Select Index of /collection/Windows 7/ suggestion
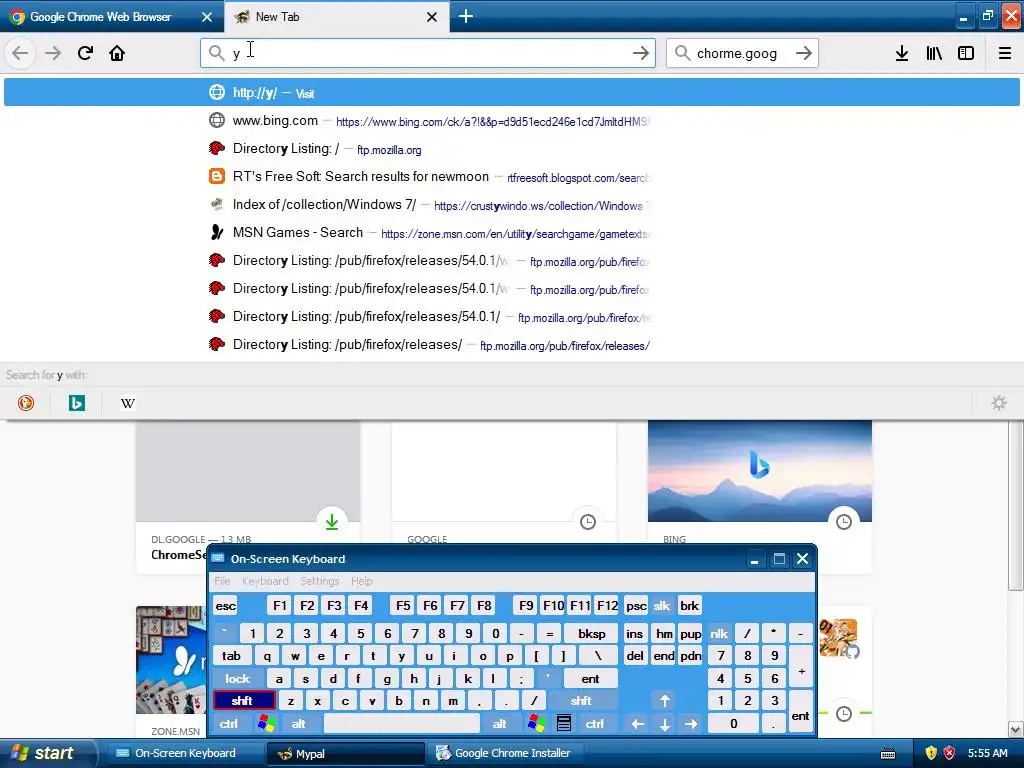The height and width of the screenshot is (768, 1024). click(x=511, y=204)
